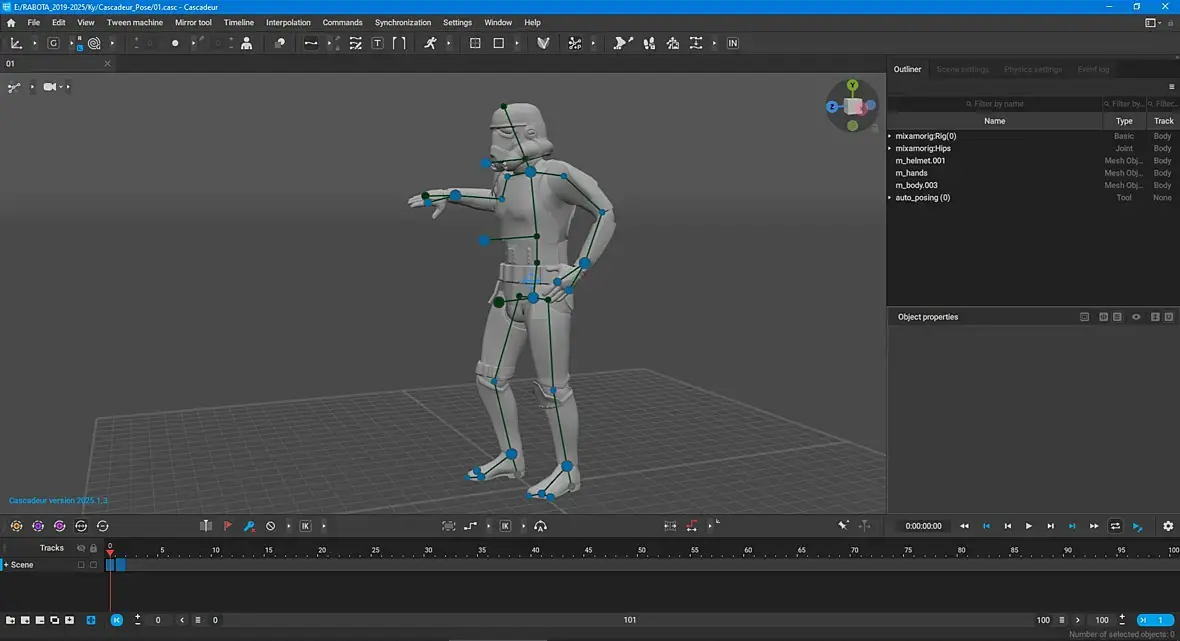Toggle Scene track visibility checkbox

click(82, 565)
